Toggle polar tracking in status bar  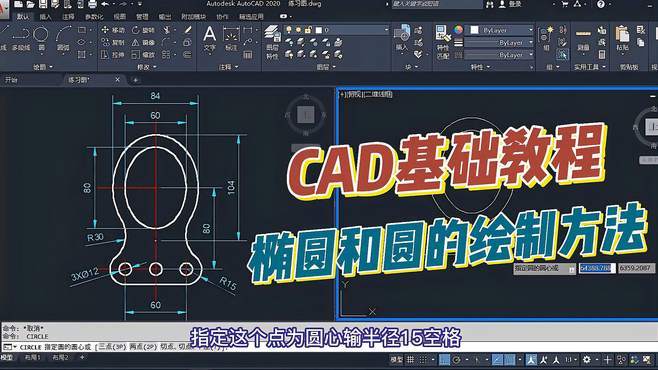[x=457, y=360]
